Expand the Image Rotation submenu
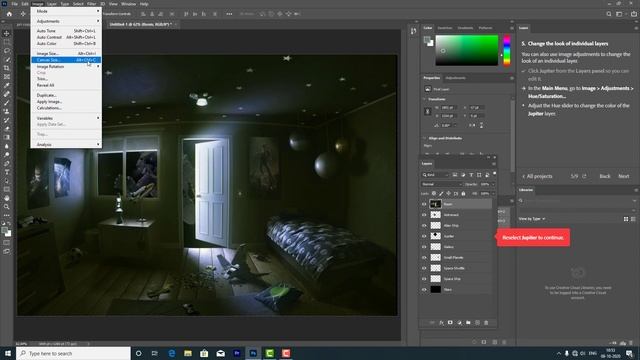 [66, 66]
